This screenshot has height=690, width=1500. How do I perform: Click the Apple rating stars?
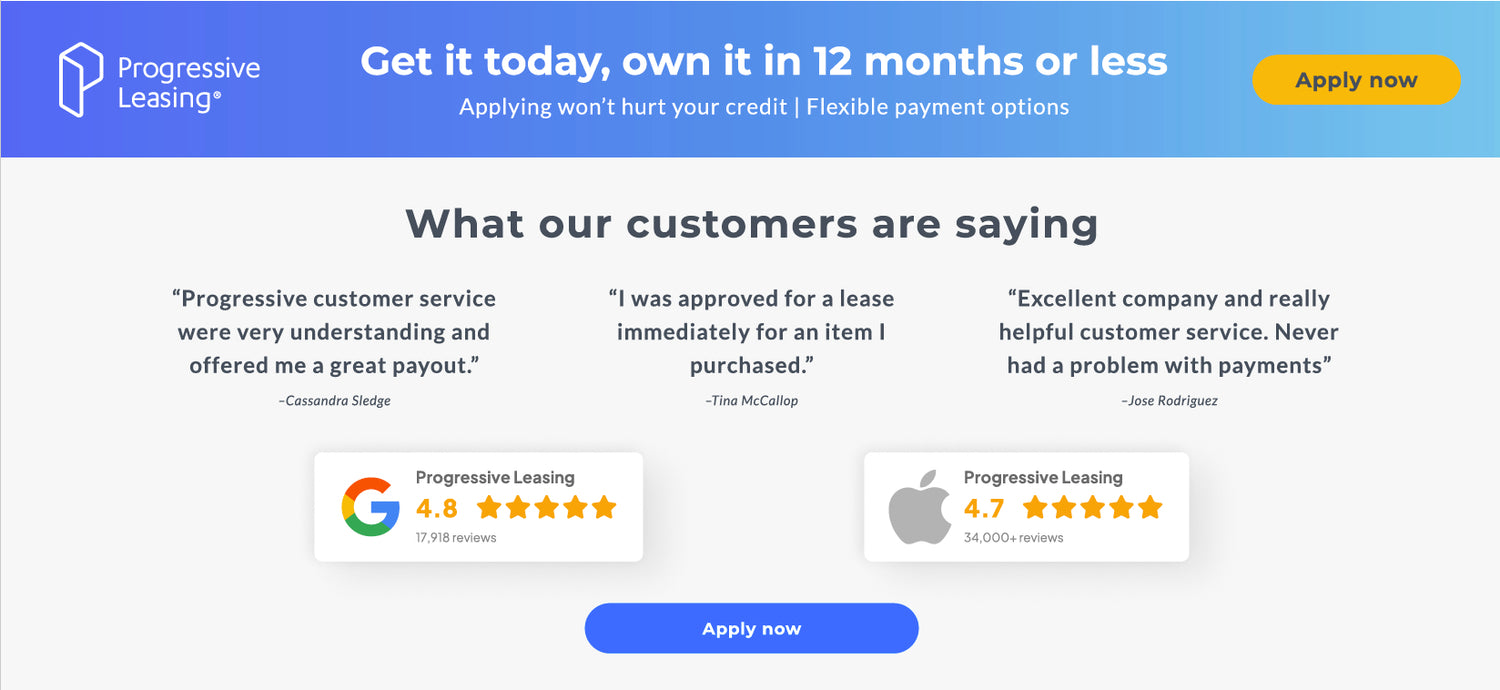point(1093,508)
